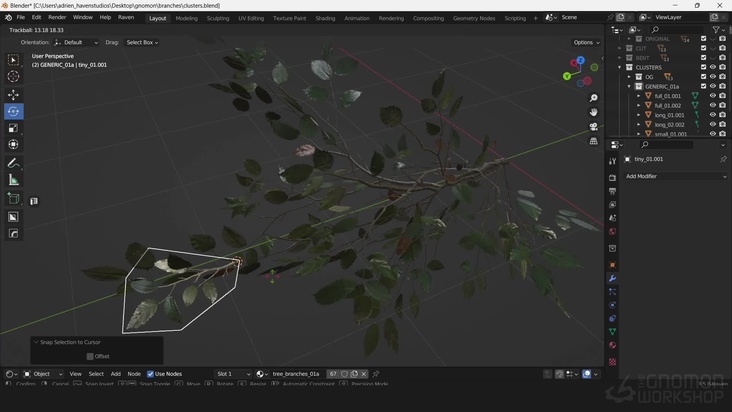The height and width of the screenshot is (412, 732).
Task: Open the Particles properties tab
Action: point(612,292)
